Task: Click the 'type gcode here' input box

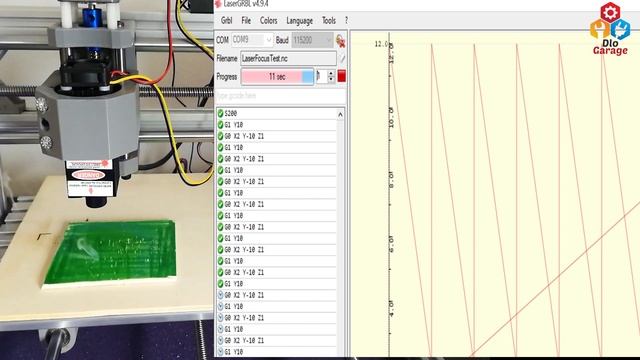Action: coord(280,96)
